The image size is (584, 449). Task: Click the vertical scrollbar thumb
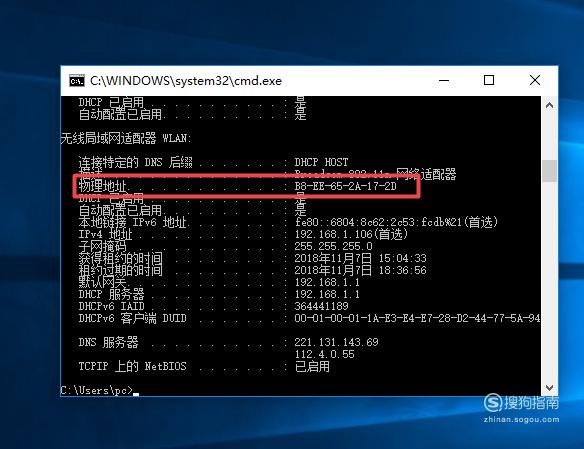[x=549, y=171]
